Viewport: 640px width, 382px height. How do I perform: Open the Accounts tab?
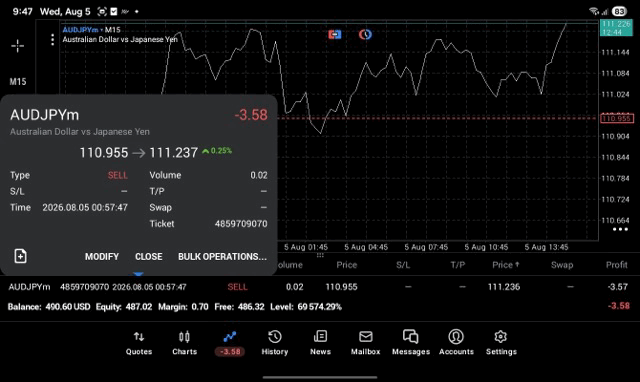(x=456, y=343)
